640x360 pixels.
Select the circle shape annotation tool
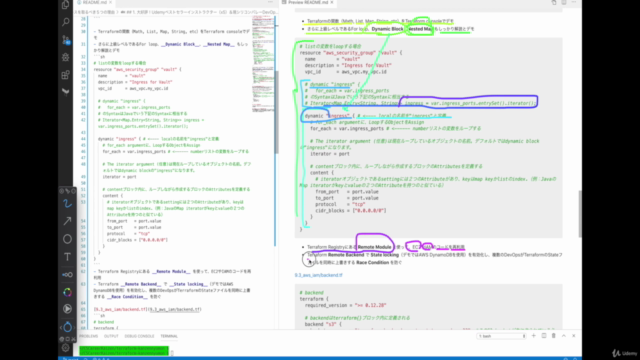pyautogui.click(x=67, y=239)
